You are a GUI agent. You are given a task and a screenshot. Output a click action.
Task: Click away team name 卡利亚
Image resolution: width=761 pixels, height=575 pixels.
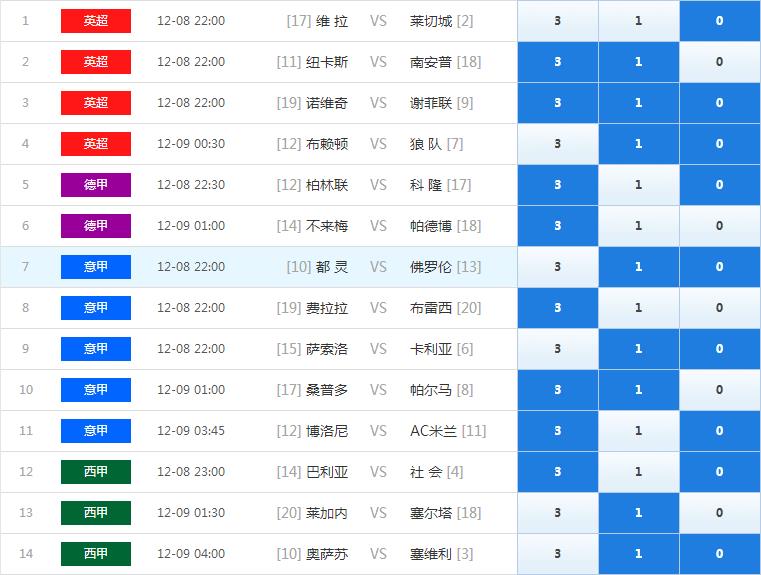431,349
